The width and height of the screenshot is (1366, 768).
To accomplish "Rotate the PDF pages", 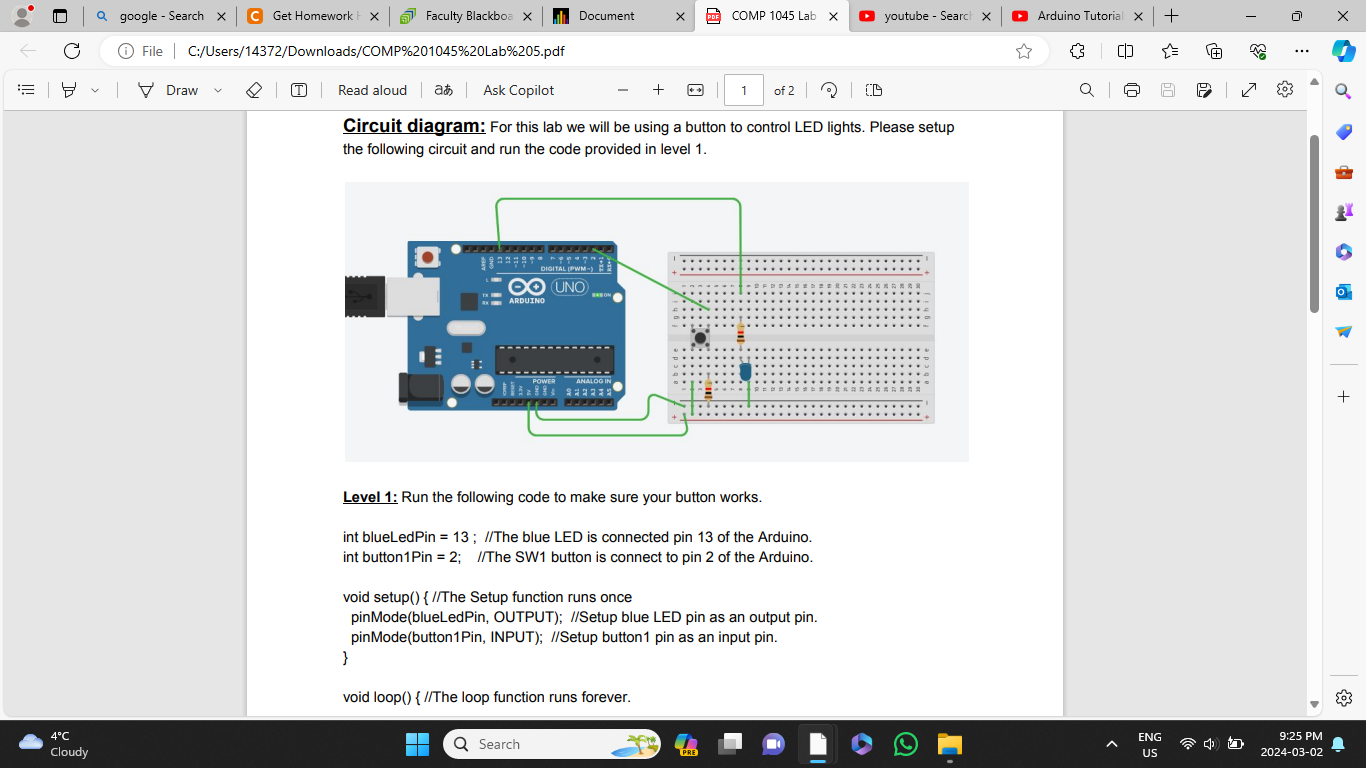I will click(829, 89).
